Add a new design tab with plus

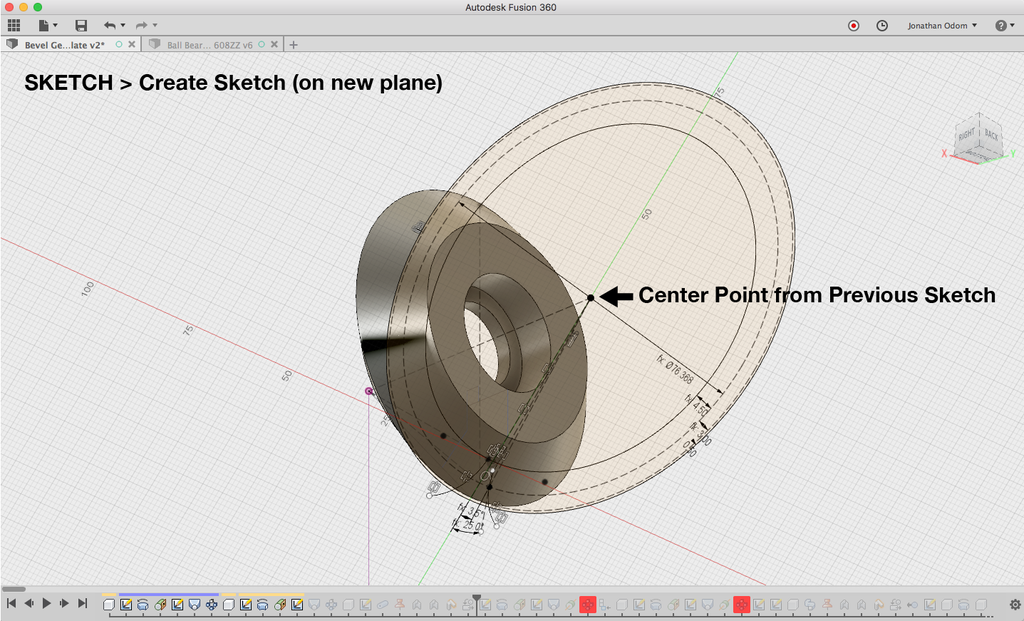293,45
